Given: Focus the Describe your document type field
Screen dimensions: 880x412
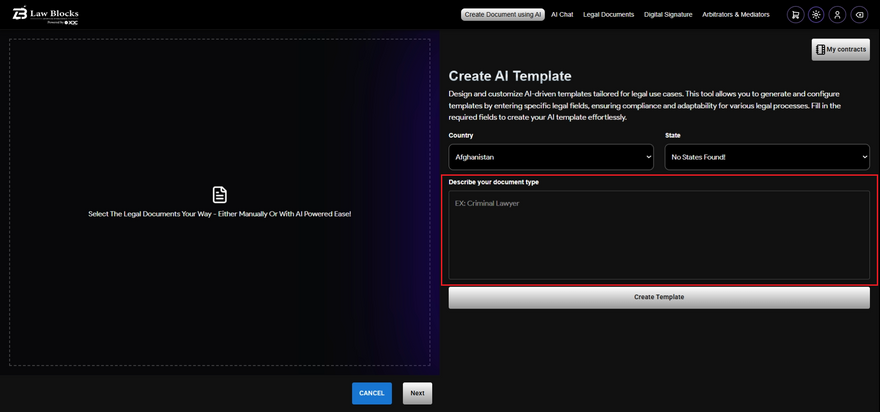Looking at the screenshot, I should pos(658,235).
